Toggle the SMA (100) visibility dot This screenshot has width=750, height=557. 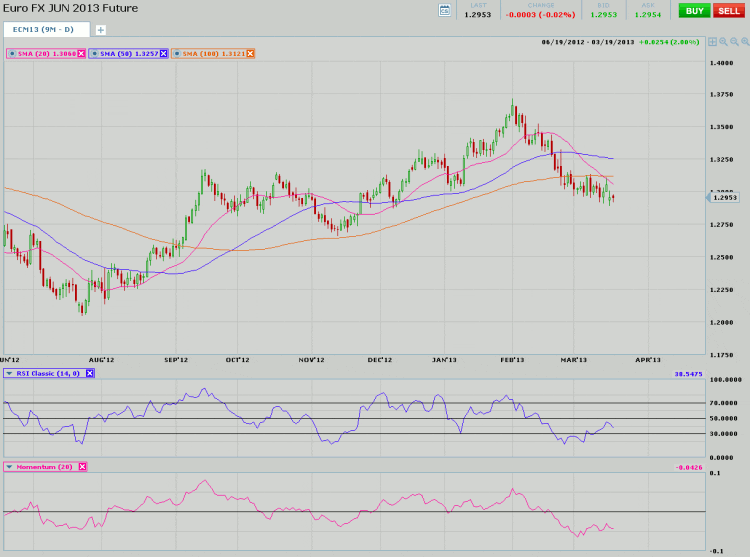tap(177, 53)
